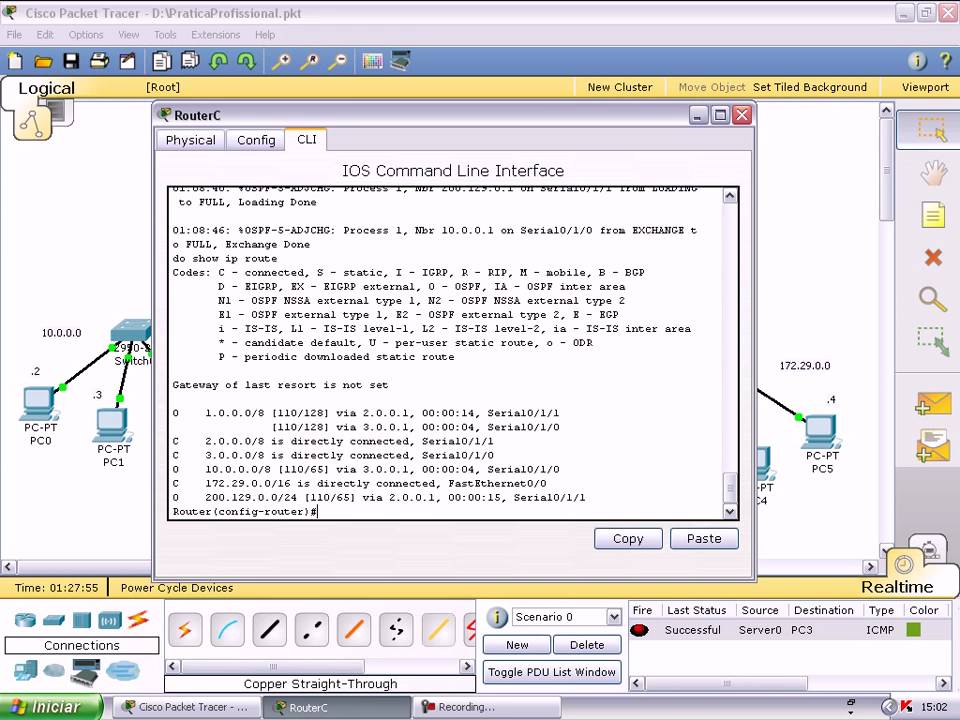Viewport: 960px width, 720px height.
Task: Select PC0 in the workspace
Action: point(40,404)
